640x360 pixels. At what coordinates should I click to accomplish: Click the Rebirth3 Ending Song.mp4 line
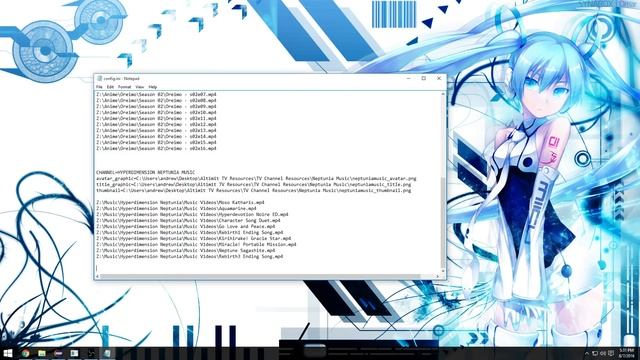(190, 256)
